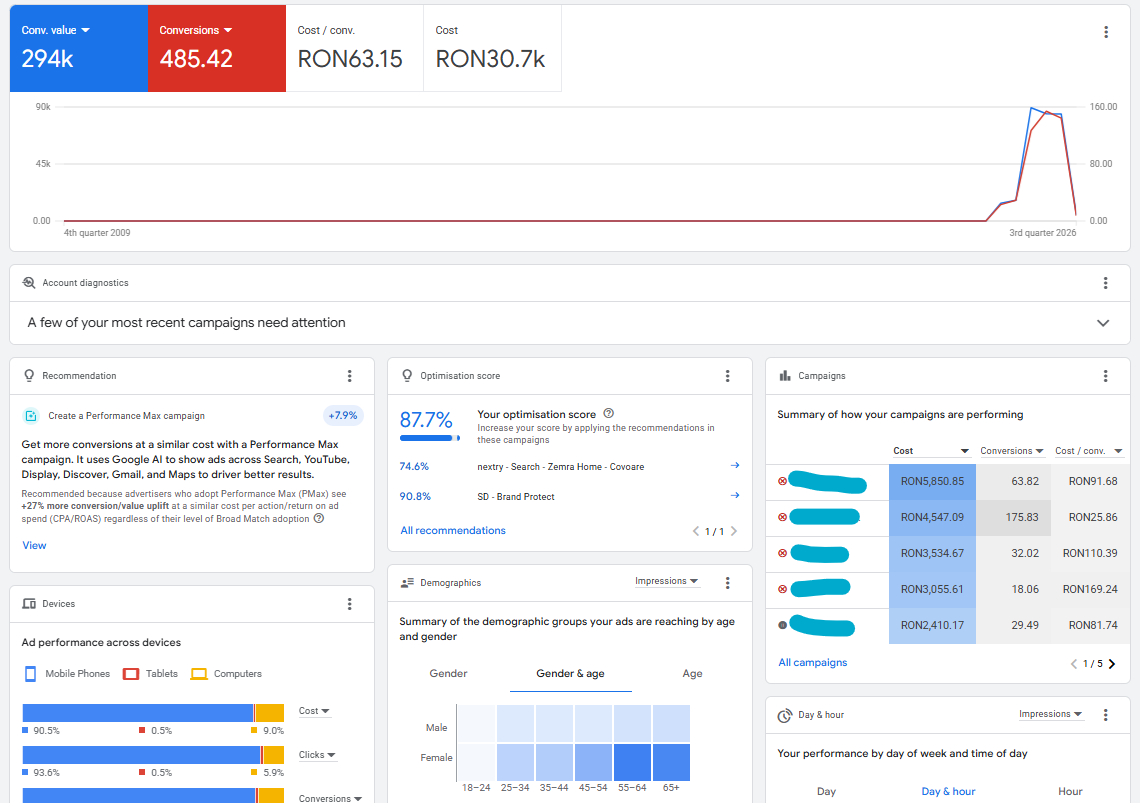The height and width of the screenshot is (803, 1140).
Task: Open Campaigns card three-dot menu
Action: [x=1105, y=376]
